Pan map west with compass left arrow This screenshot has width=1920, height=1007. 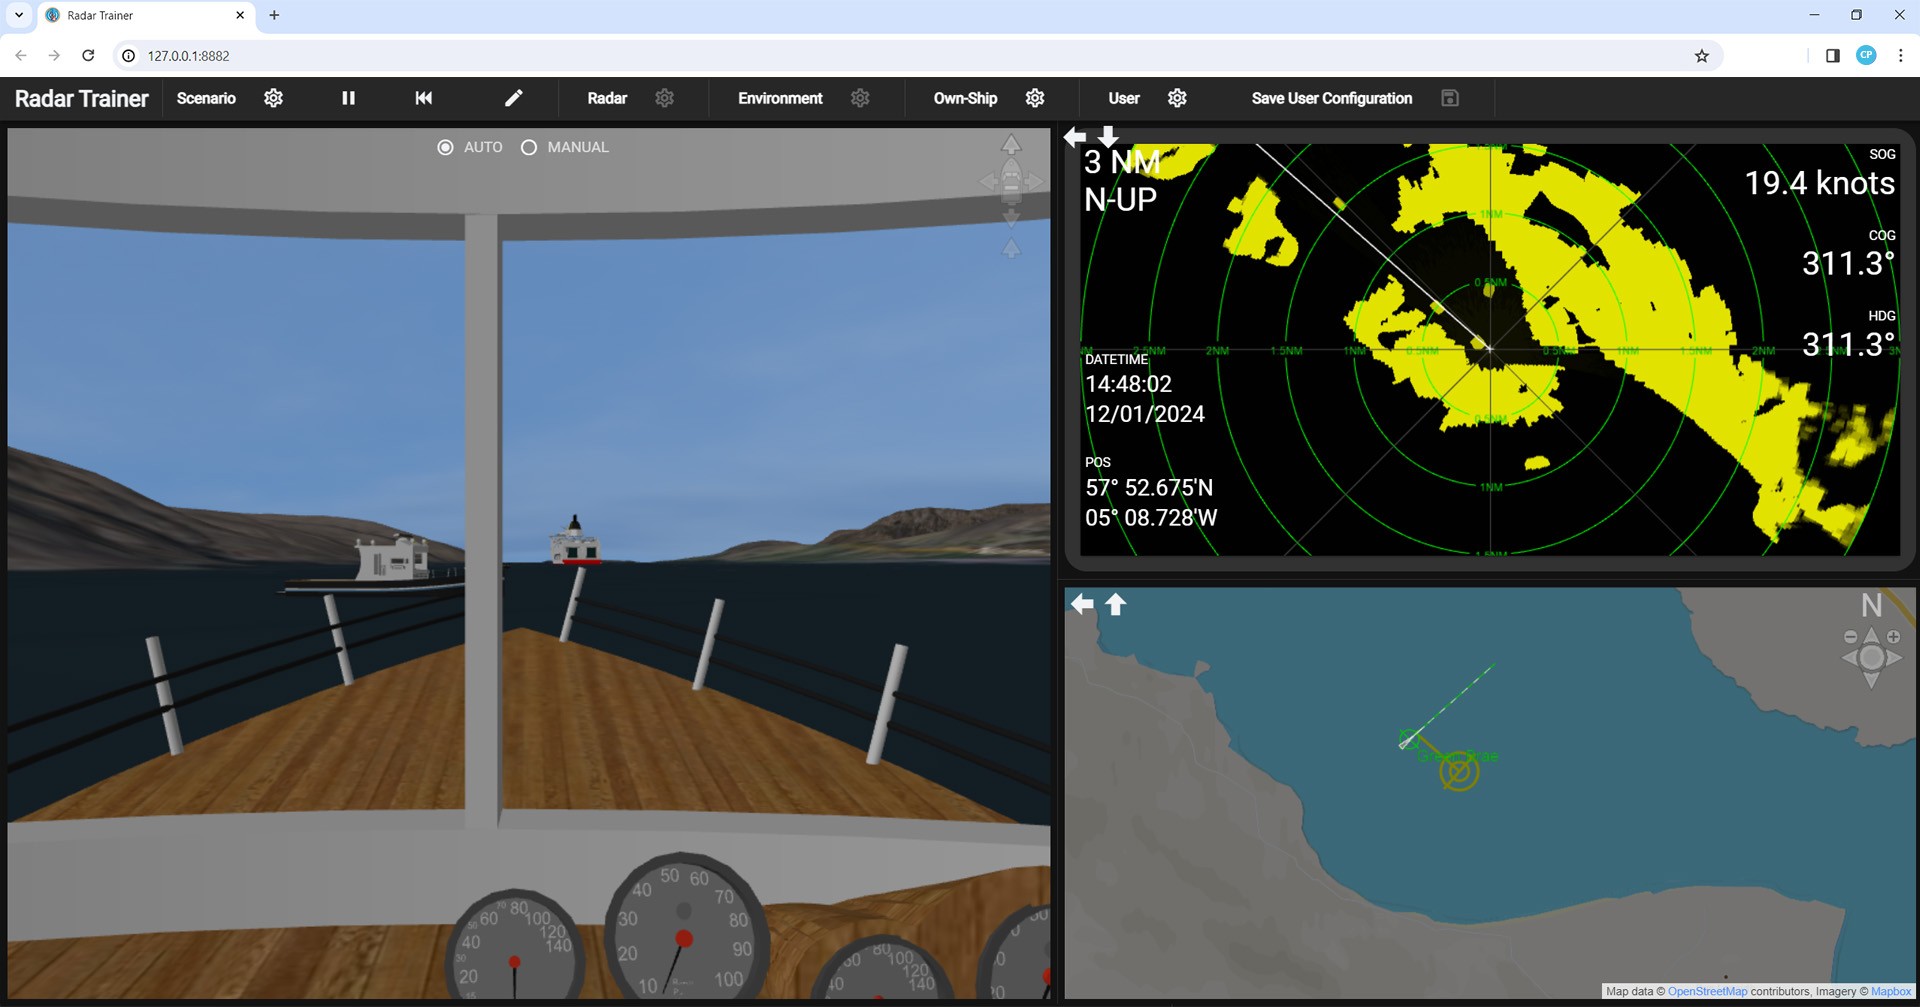tap(1849, 658)
